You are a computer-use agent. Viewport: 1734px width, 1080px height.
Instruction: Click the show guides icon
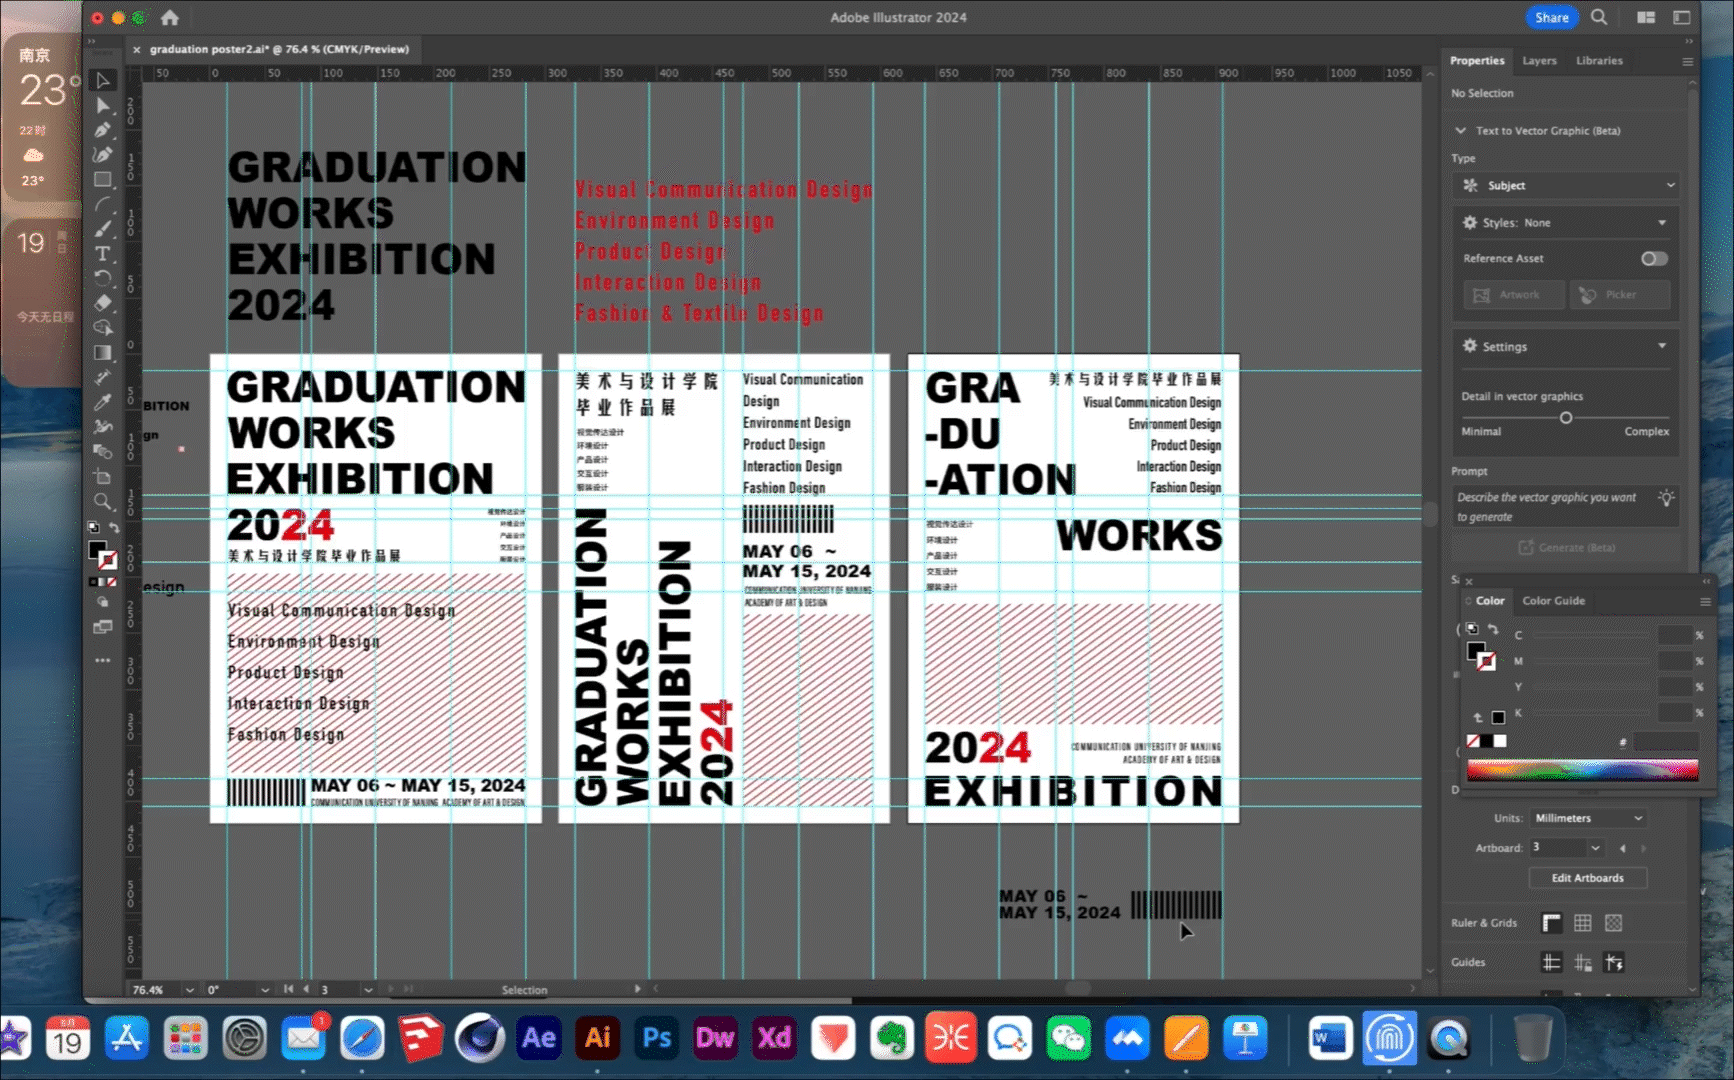pyautogui.click(x=1551, y=962)
